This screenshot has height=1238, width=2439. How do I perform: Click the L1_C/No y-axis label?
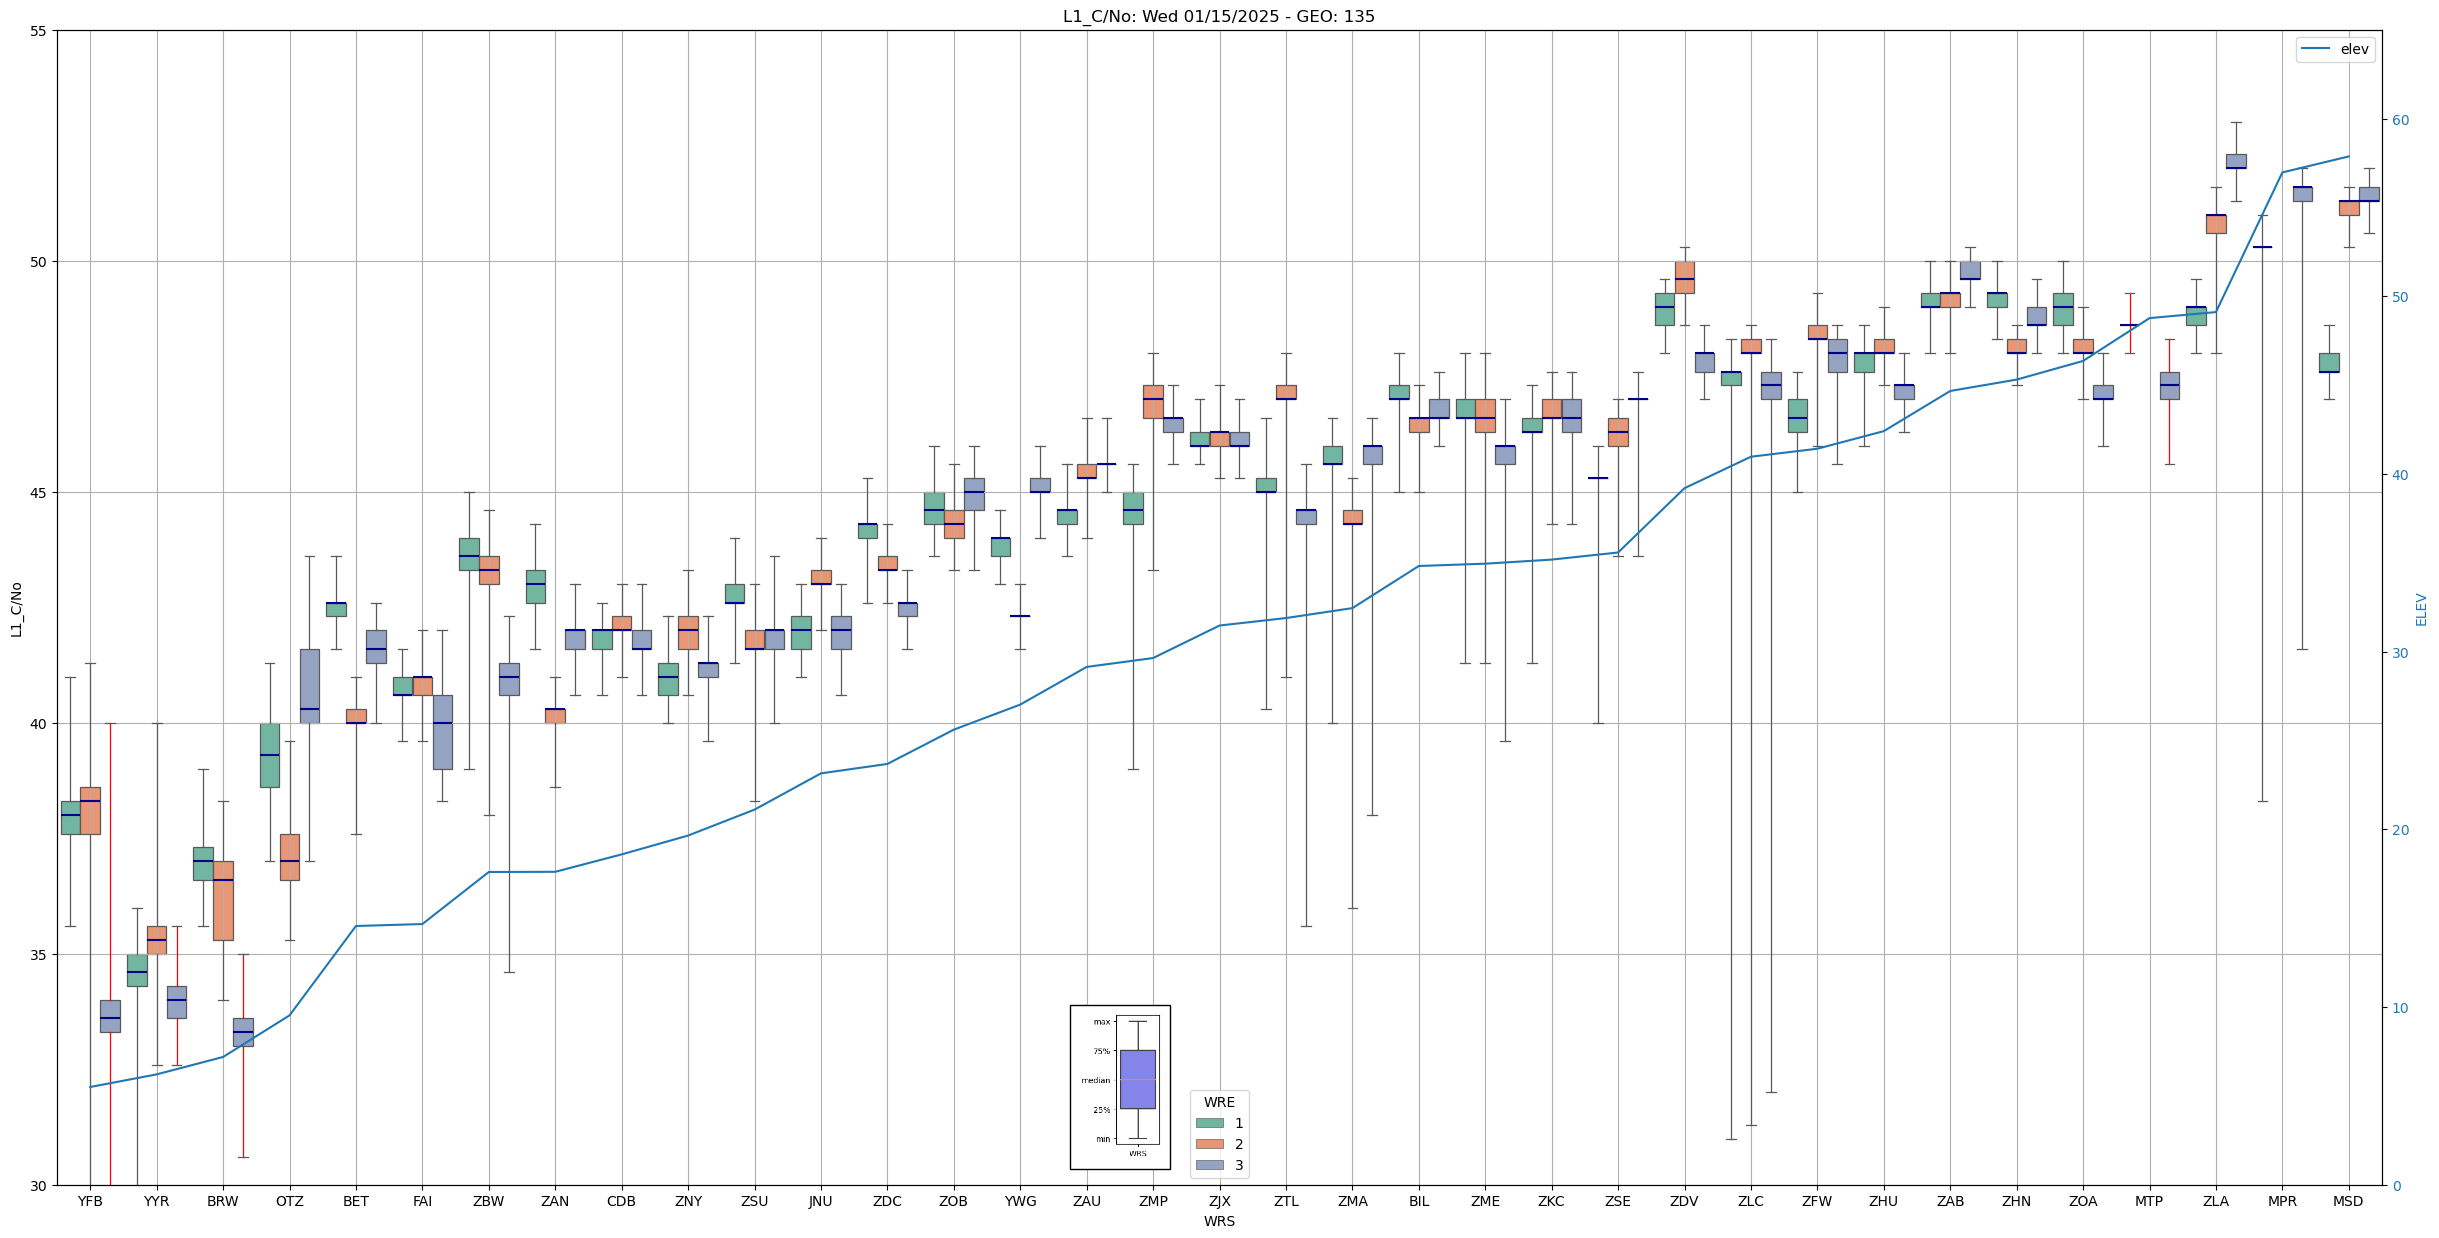click(x=16, y=608)
